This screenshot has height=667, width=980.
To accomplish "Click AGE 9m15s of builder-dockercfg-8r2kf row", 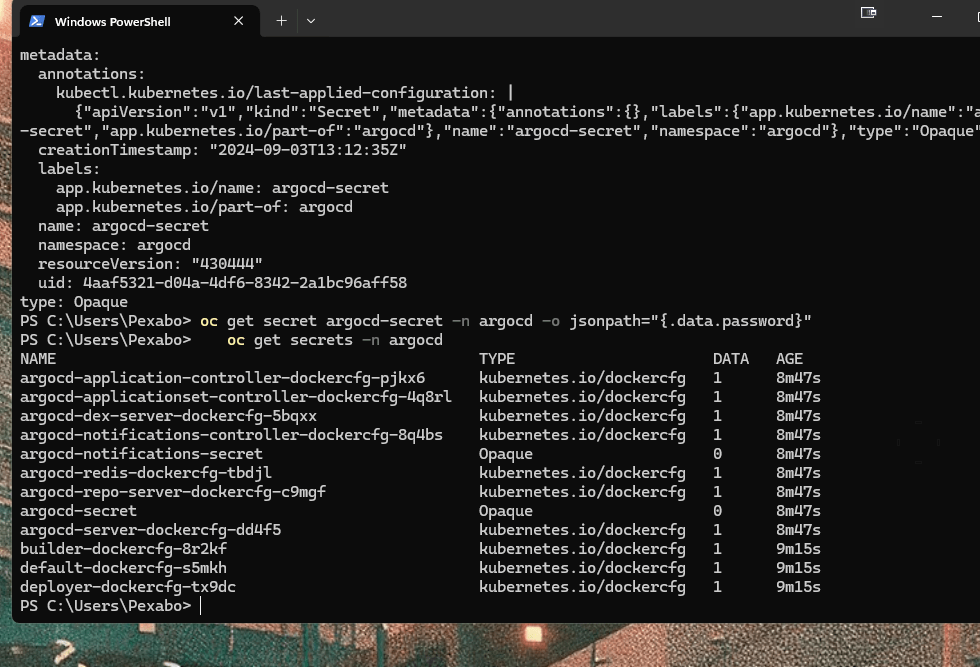I will (798, 549).
